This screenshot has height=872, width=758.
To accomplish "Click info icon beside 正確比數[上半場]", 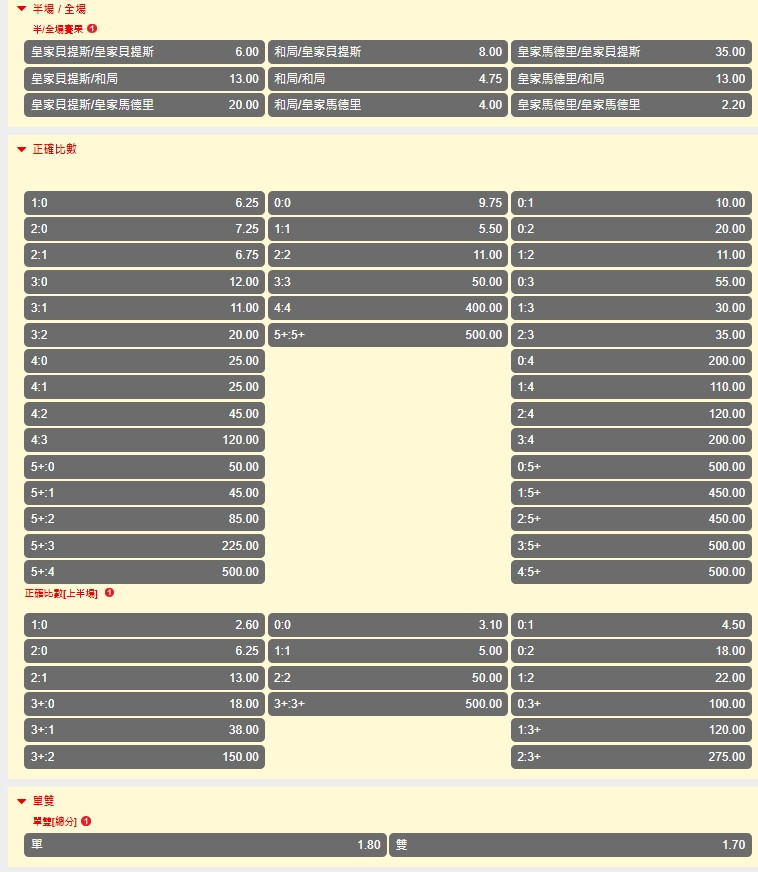I will pos(110,593).
